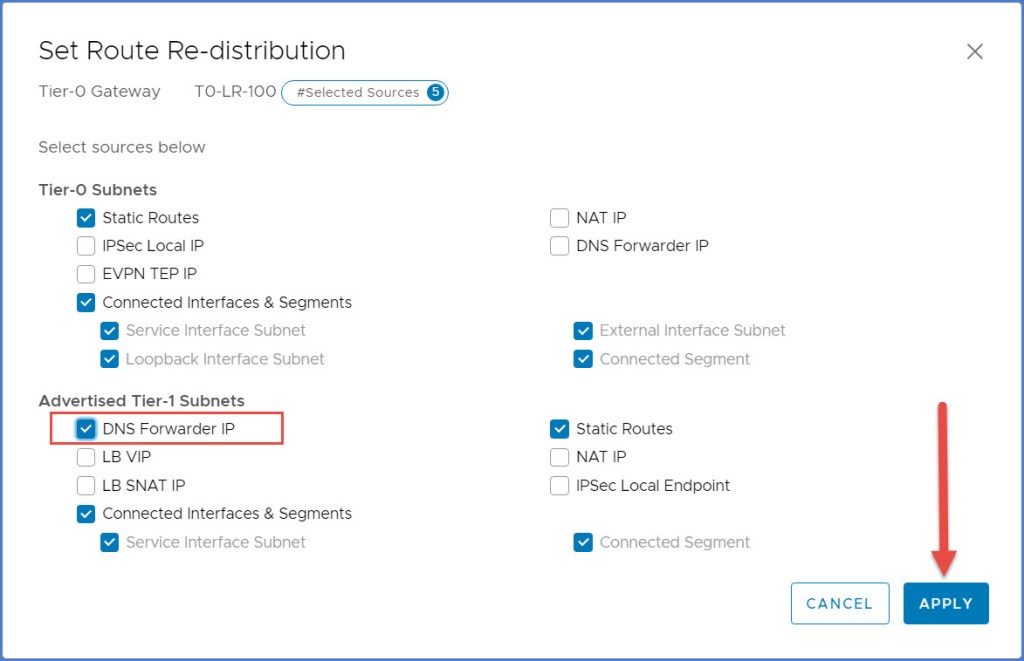Toggle Loopback Interface Subnet checkbox

tap(110, 359)
